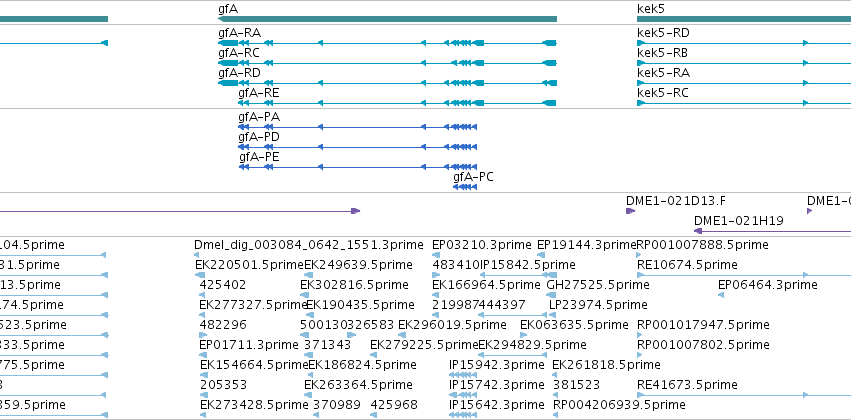The image size is (851, 420).
Task: Click the GH27525.5prime EST label
Action: [598, 285]
